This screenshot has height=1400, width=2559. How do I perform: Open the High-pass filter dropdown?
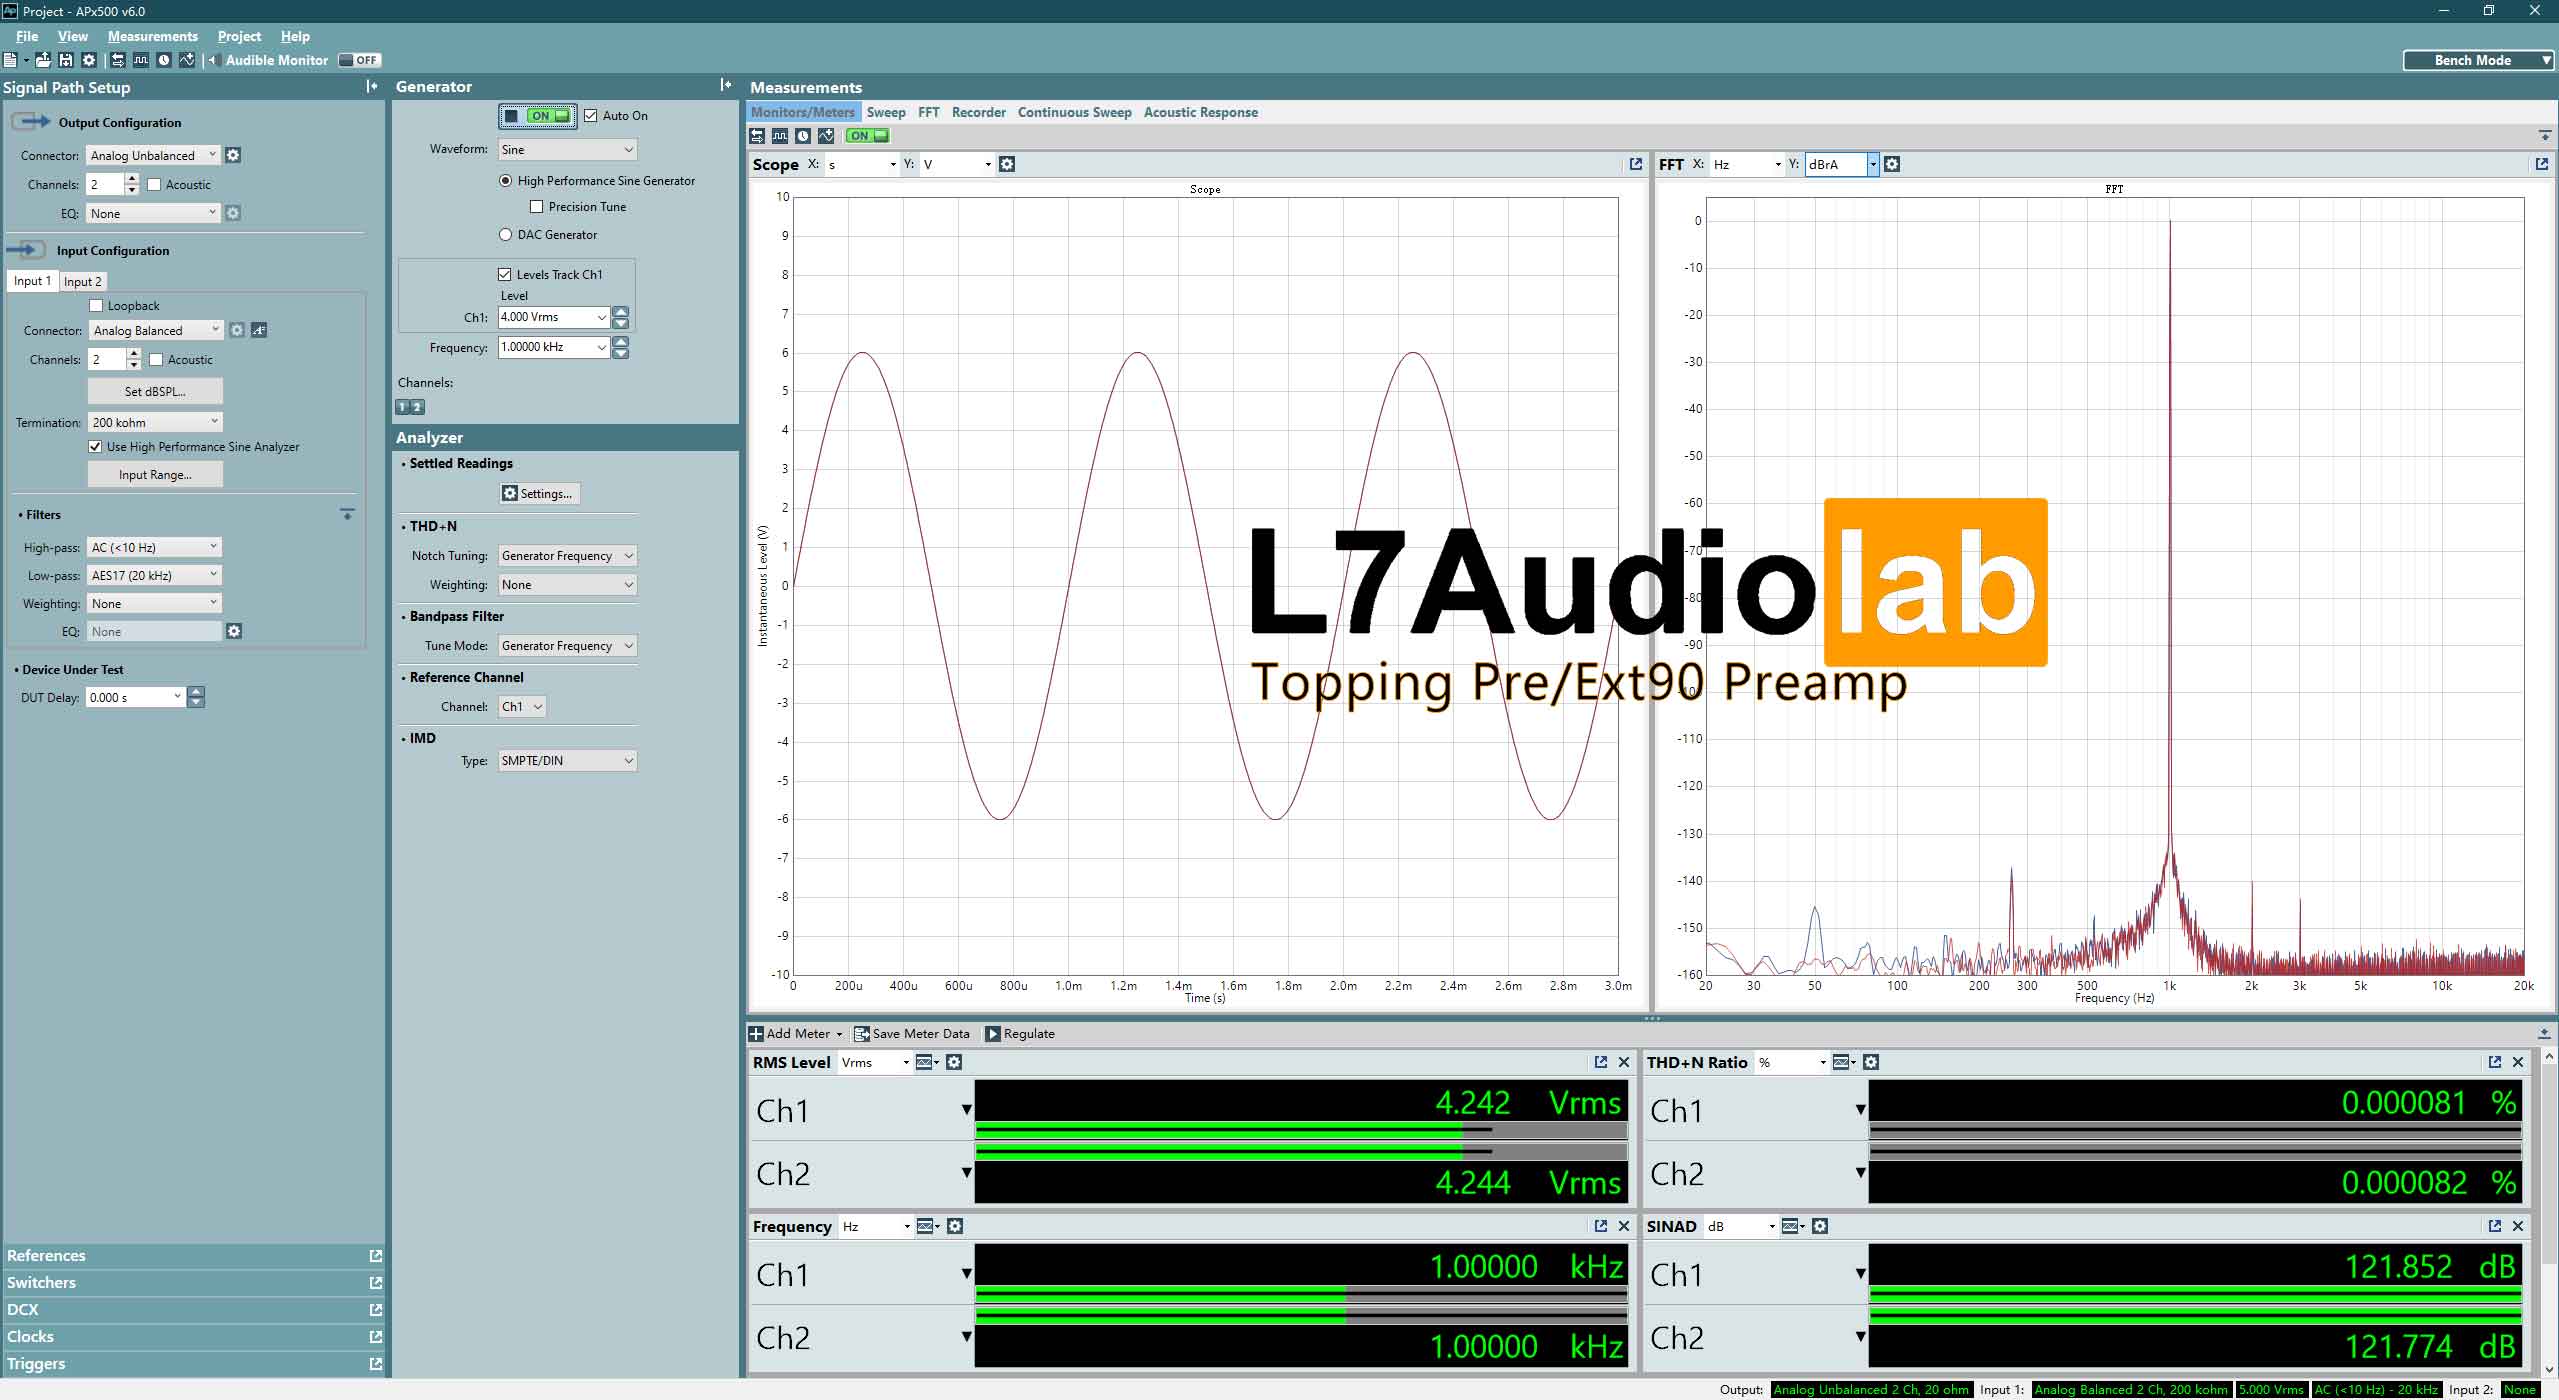coord(154,547)
